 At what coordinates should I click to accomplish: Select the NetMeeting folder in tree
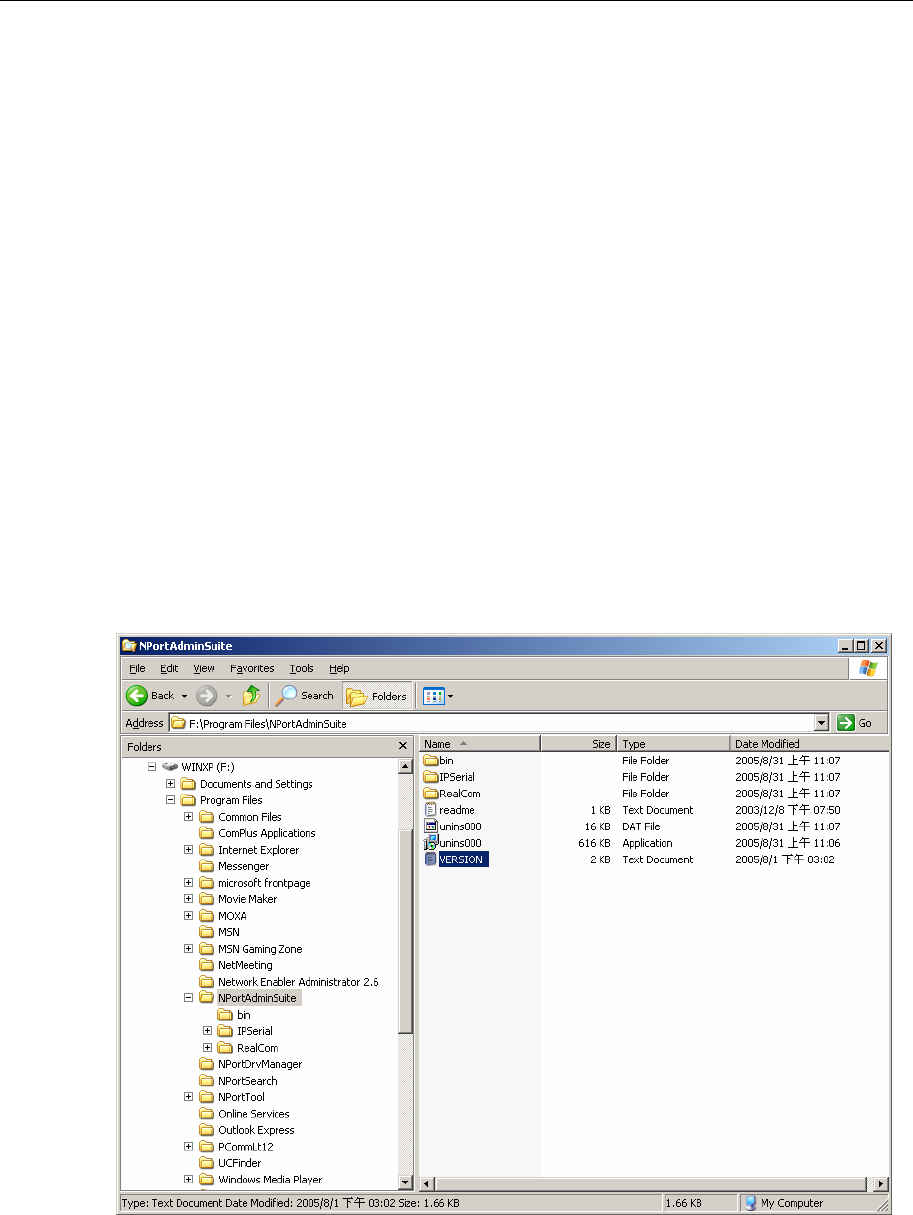(x=234, y=965)
